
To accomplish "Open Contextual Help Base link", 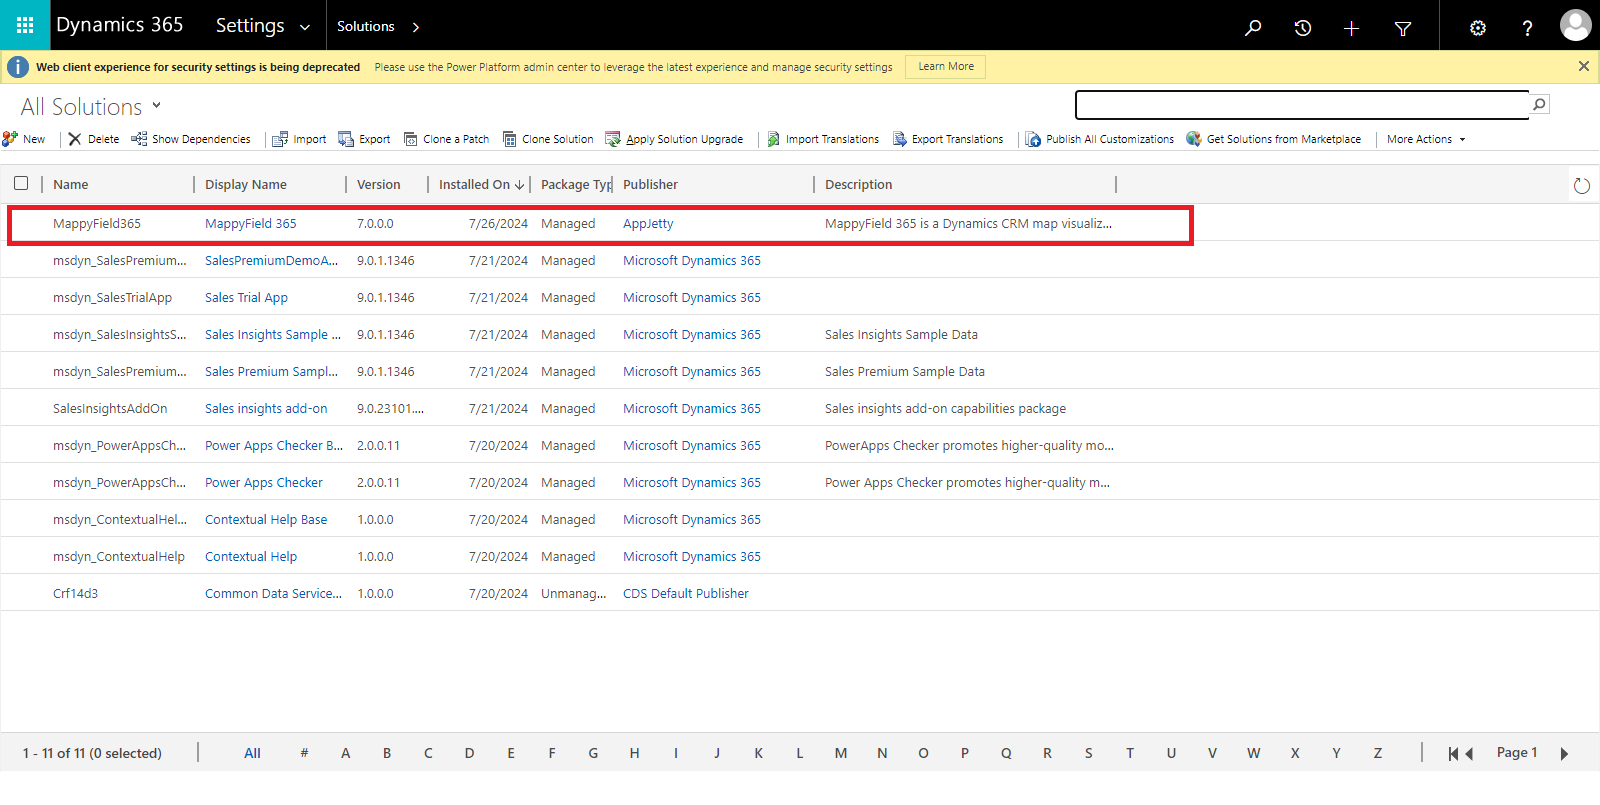I will pyautogui.click(x=266, y=519).
